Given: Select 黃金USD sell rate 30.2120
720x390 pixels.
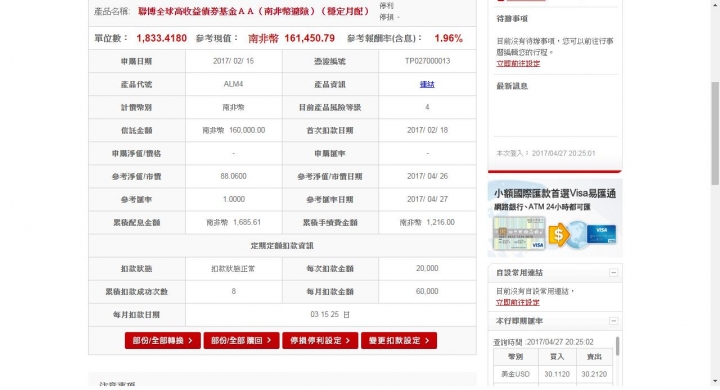Looking at the screenshot, I should tap(594, 374).
